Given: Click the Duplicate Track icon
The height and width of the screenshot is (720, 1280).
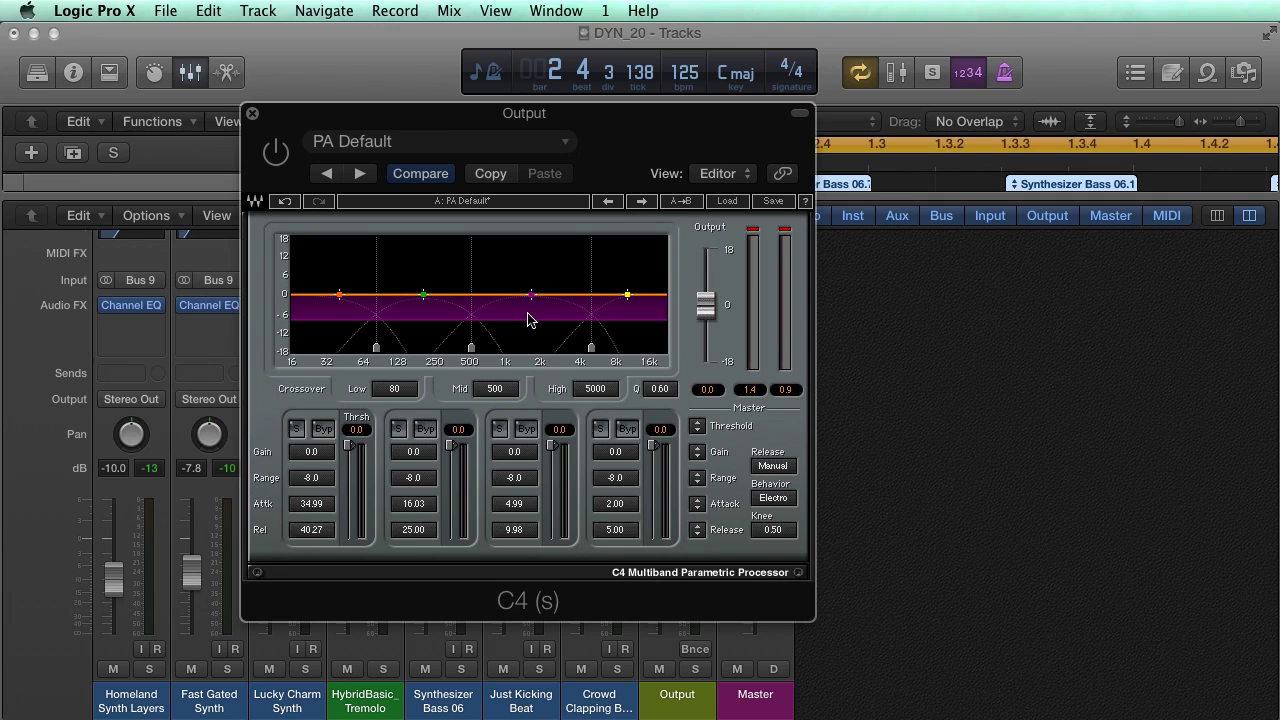Looking at the screenshot, I should click(x=72, y=153).
